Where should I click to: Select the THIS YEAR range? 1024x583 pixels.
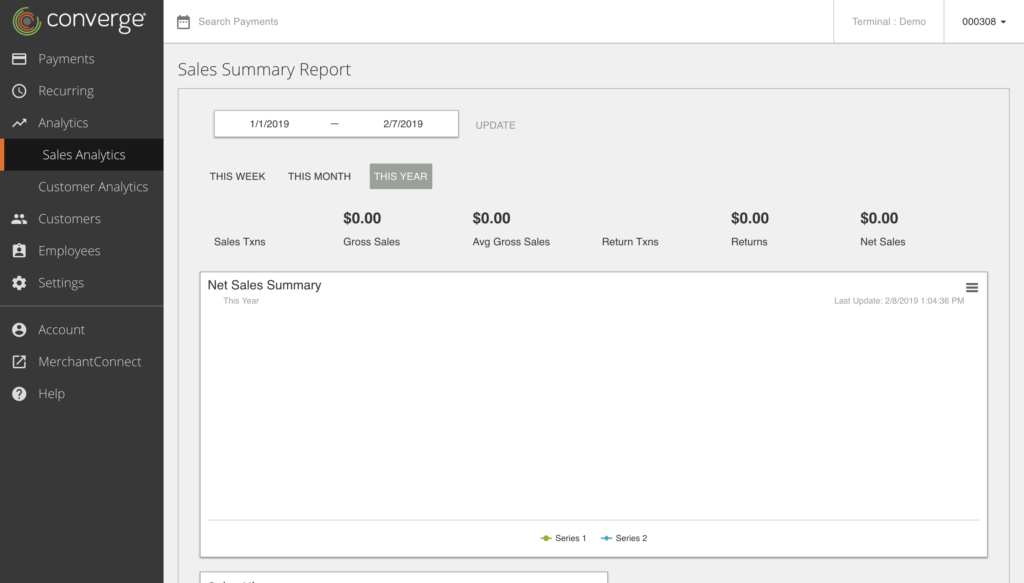pyautogui.click(x=400, y=176)
